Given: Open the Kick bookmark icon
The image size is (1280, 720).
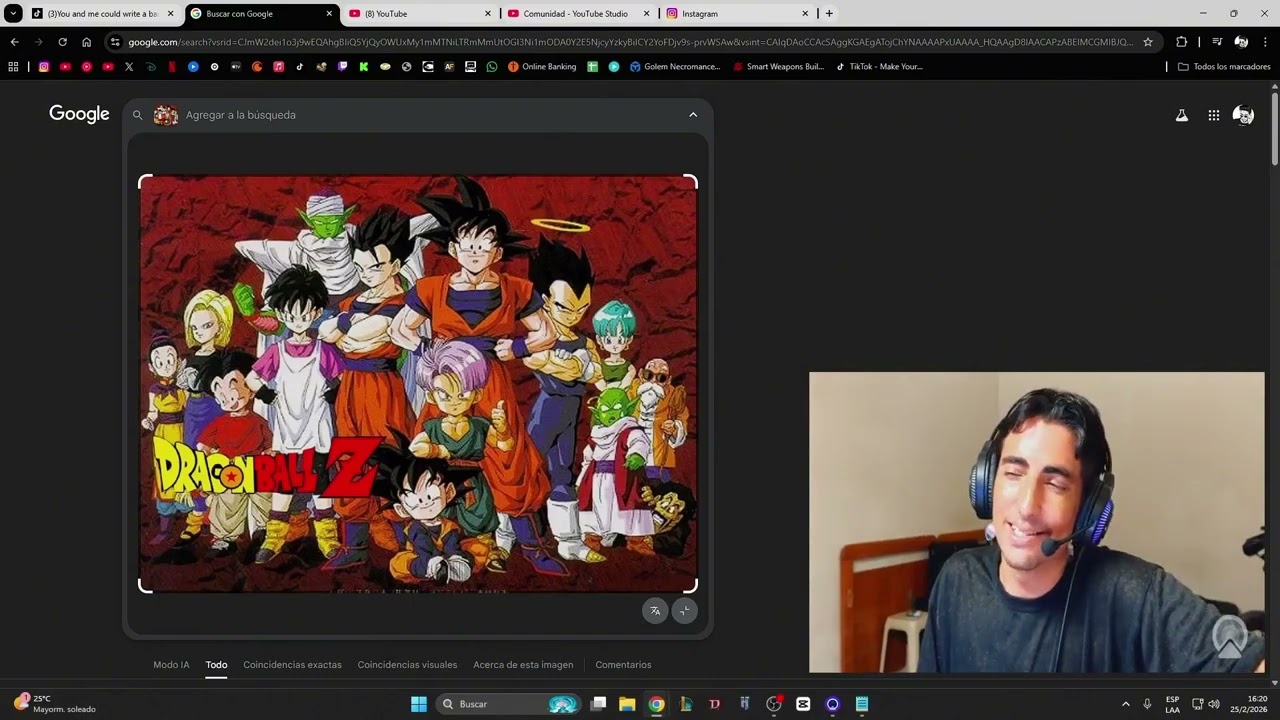Looking at the screenshot, I should [x=364, y=67].
